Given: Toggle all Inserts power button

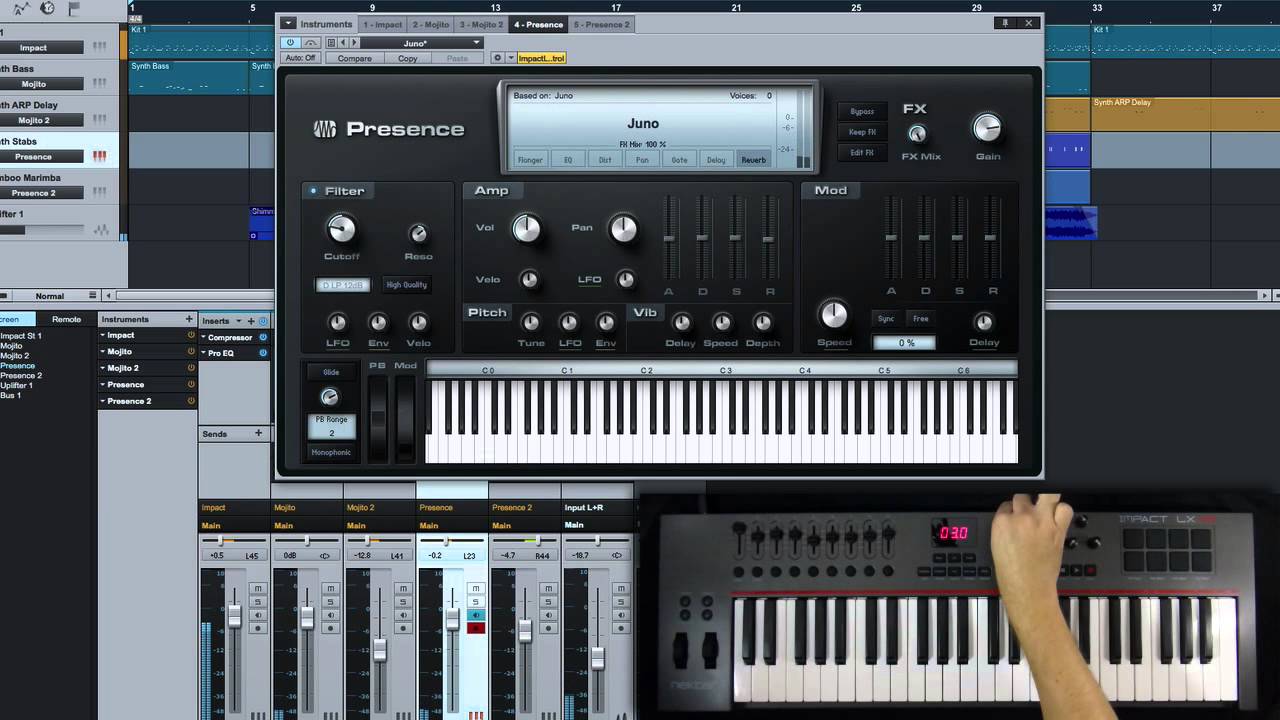Looking at the screenshot, I should pyautogui.click(x=263, y=321).
